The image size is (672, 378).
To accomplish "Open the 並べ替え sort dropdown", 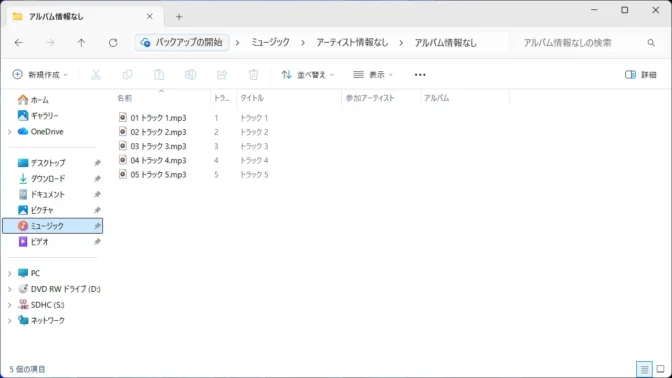I will (x=307, y=75).
